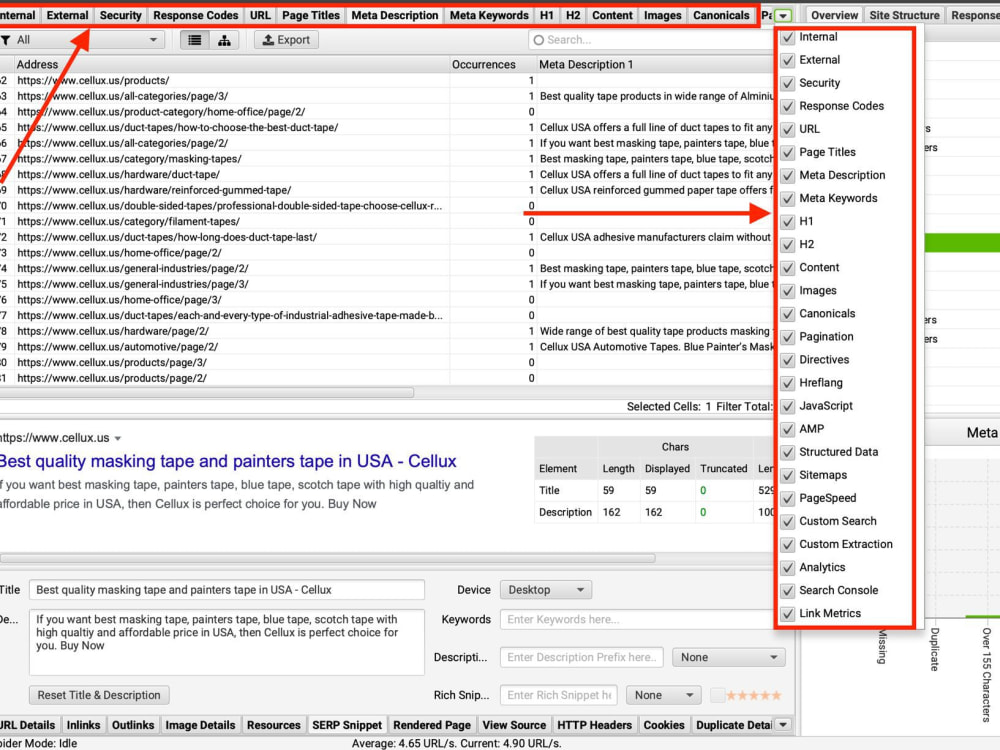Click Reset Title & Description button
Image resolution: width=1000 pixels, height=750 pixels.
pos(99,695)
